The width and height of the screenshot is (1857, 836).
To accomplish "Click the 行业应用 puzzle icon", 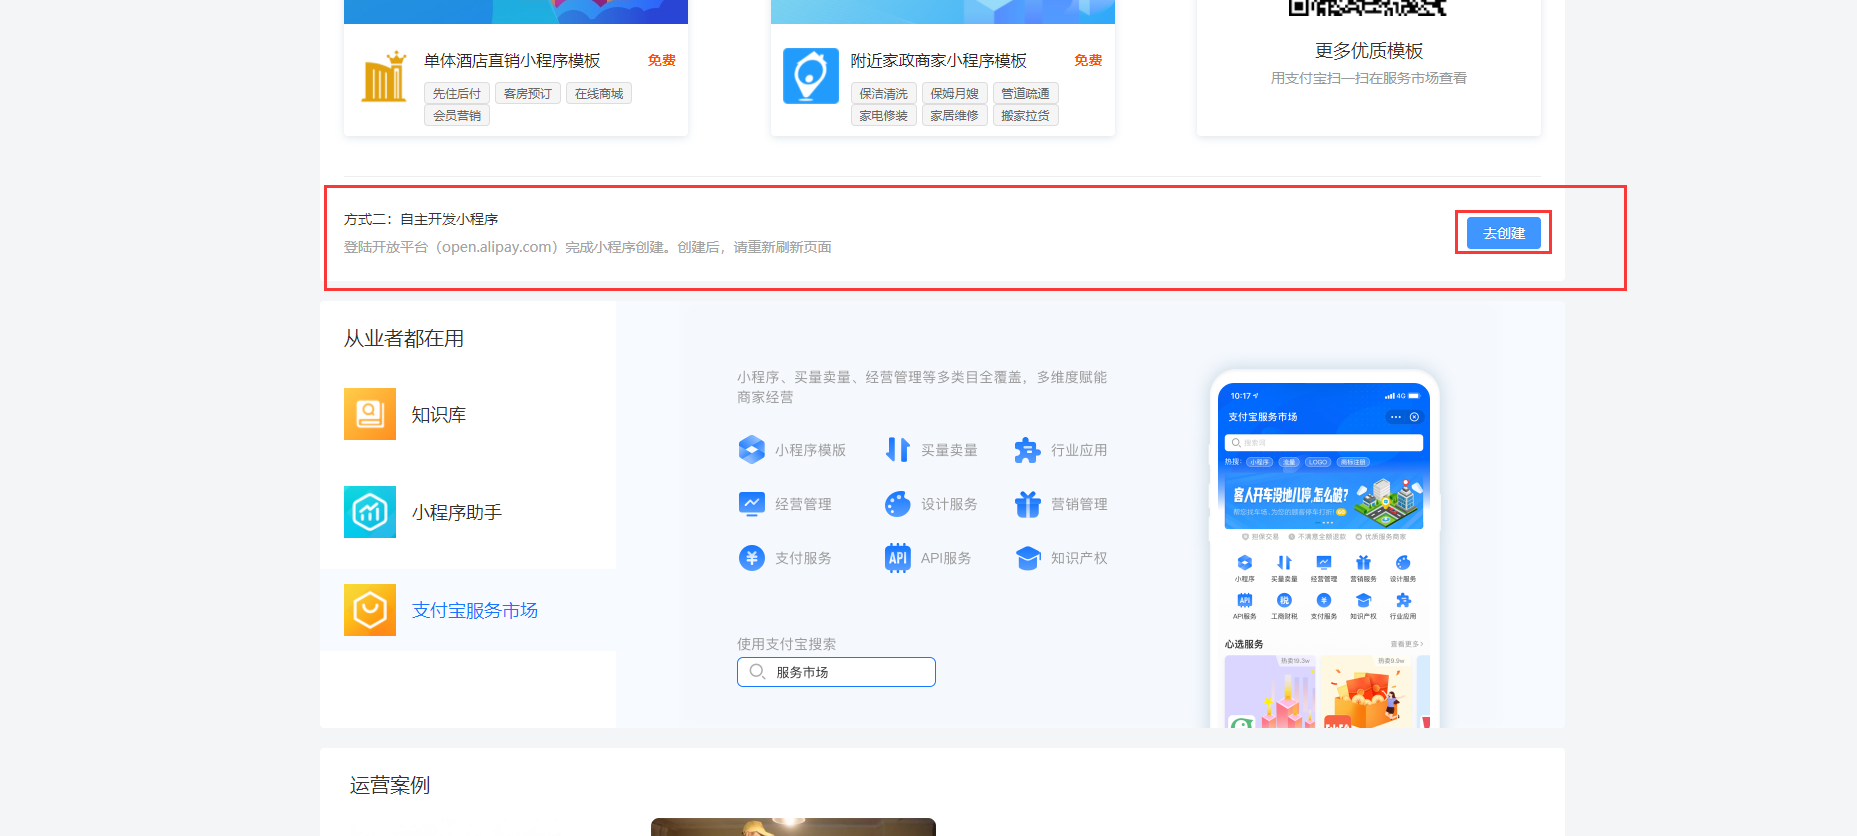I will click(1027, 450).
